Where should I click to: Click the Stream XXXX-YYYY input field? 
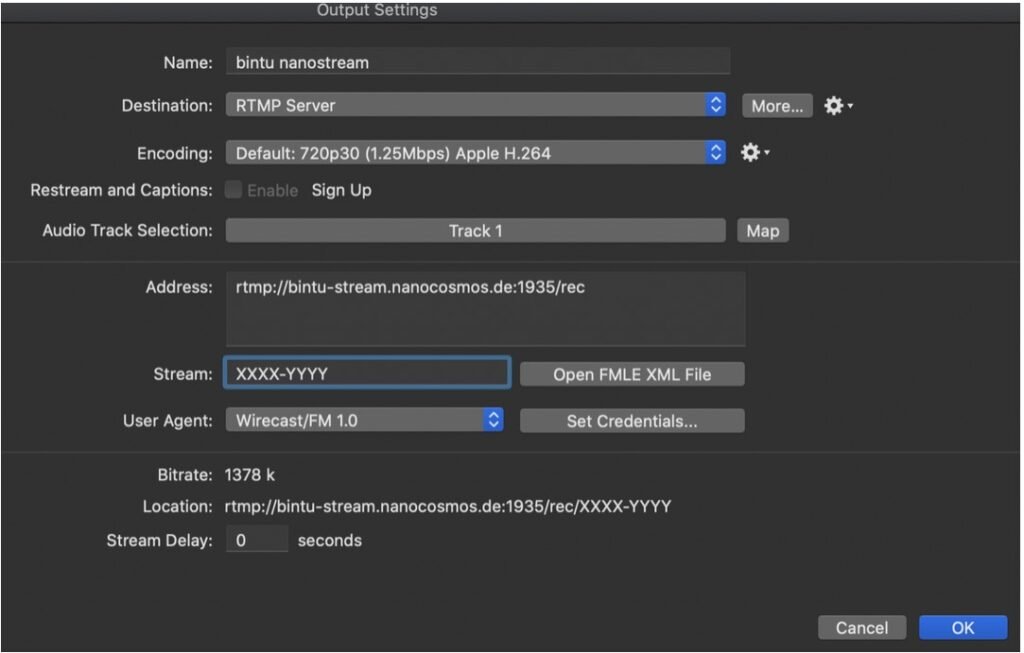pyautogui.click(x=365, y=373)
